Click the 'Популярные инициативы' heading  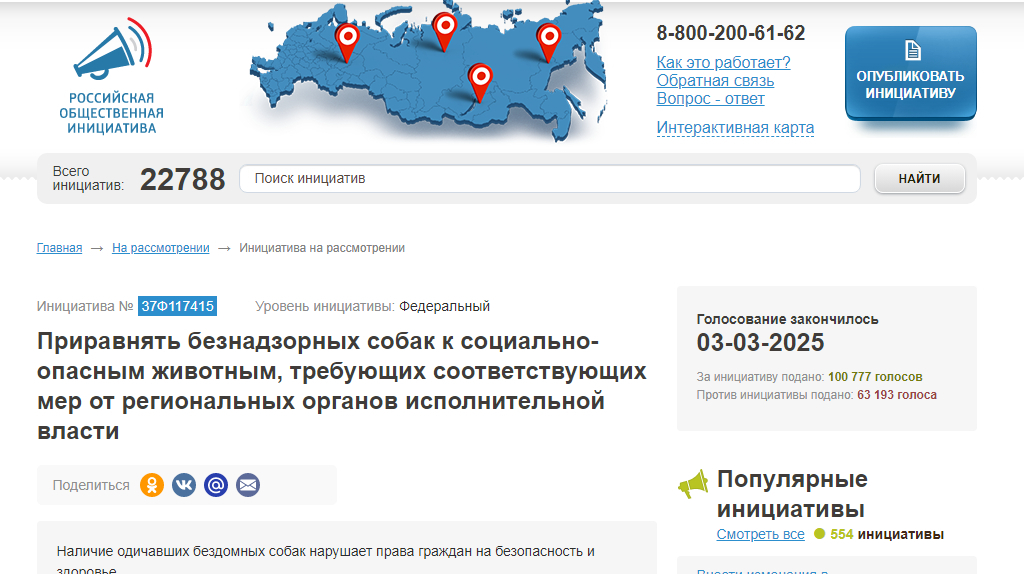pyautogui.click(x=792, y=494)
